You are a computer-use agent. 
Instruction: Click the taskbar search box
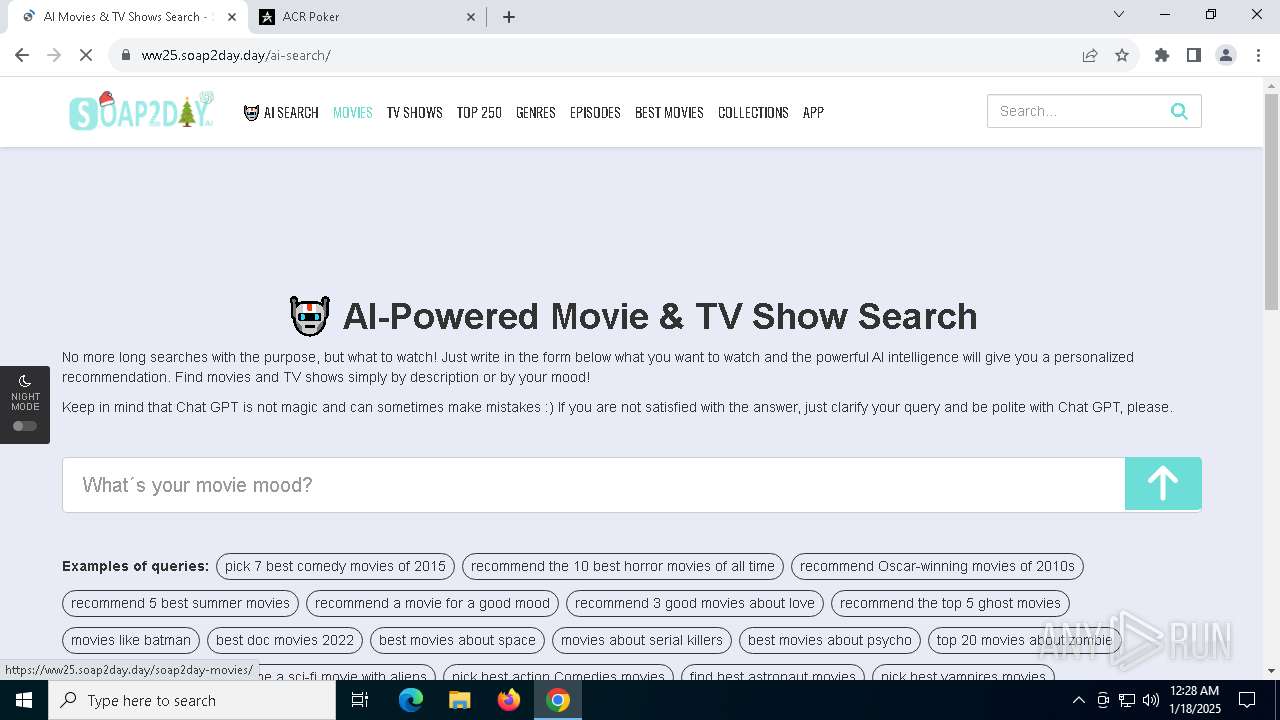(x=192, y=700)
